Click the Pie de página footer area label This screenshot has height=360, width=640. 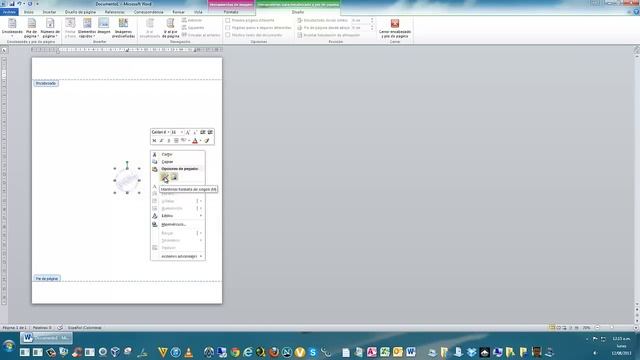click(47, 278)
